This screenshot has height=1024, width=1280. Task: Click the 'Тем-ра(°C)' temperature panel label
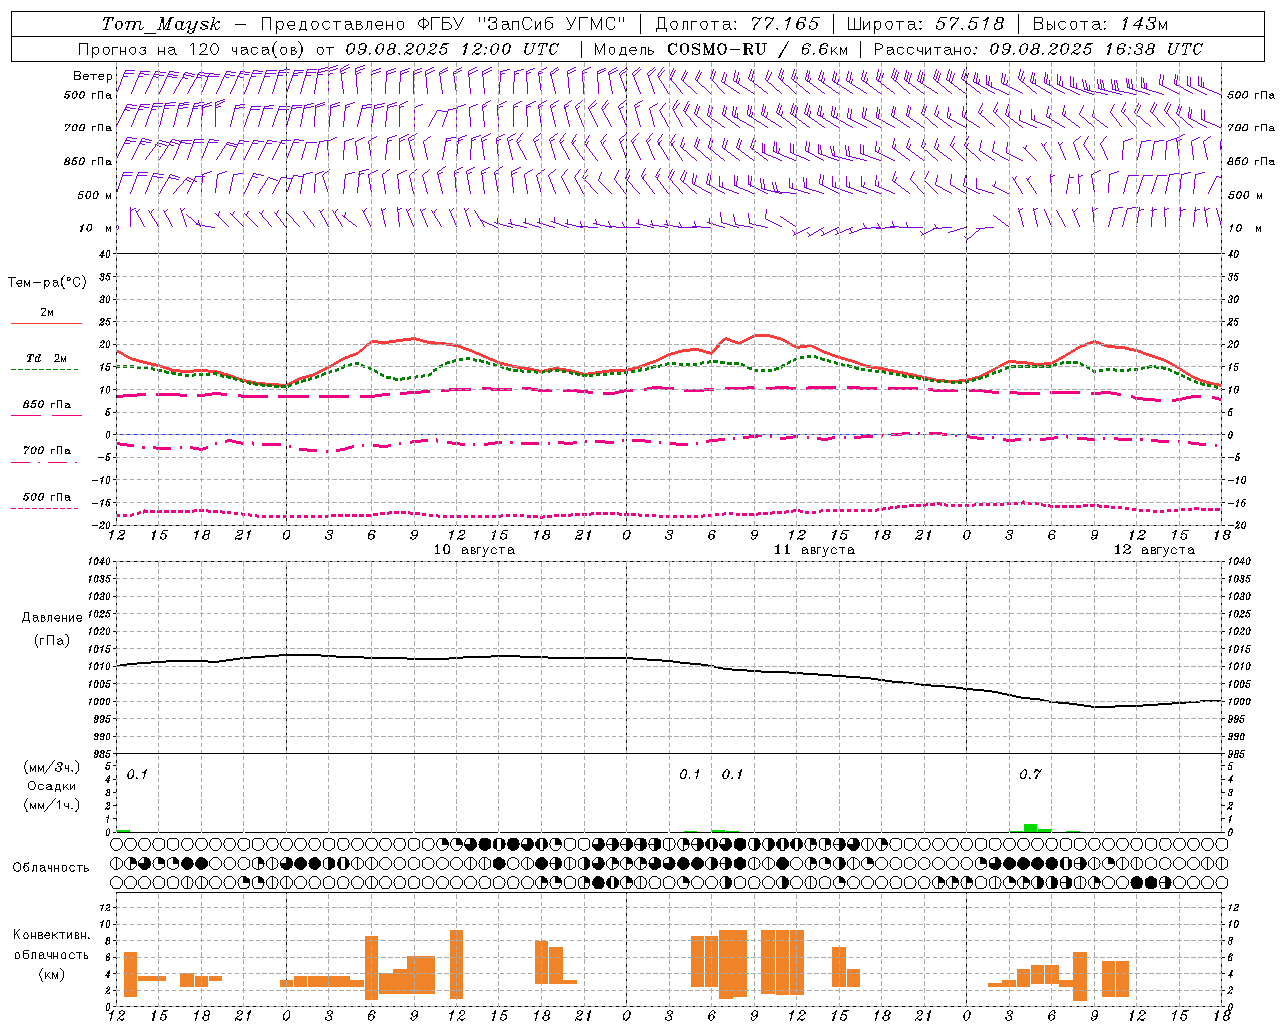click(47, 283)
